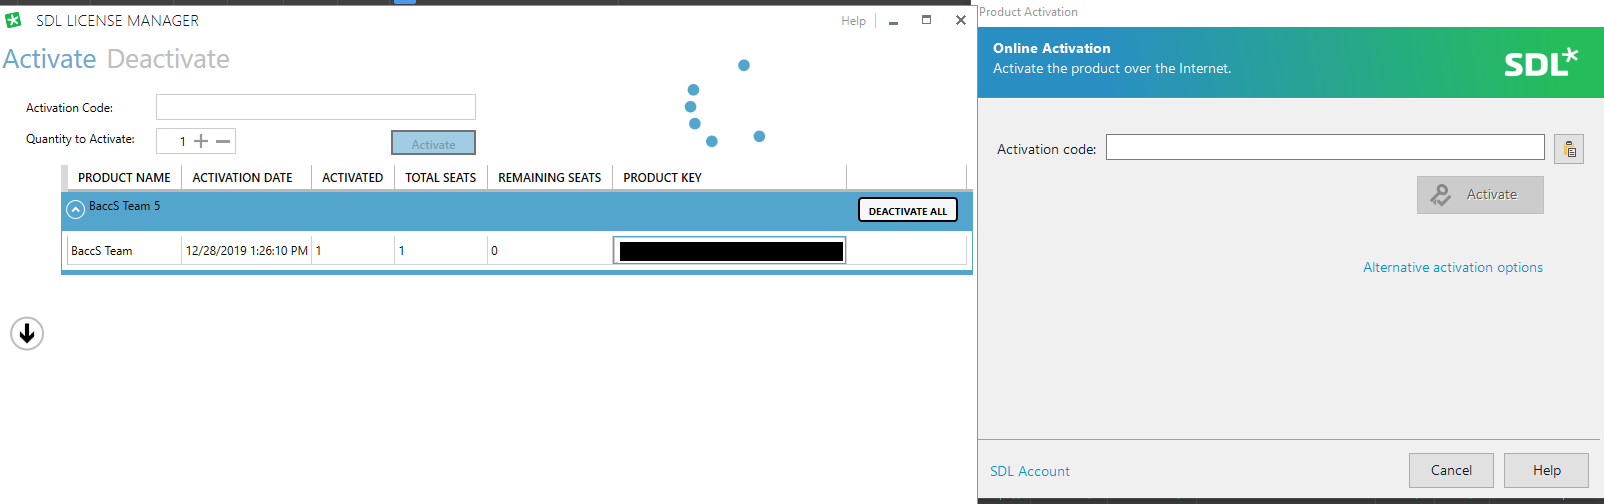This screenshot has height=504, width=1604.
Task: Collapse the BaccS Team 5 group
Action: [75, 210]
